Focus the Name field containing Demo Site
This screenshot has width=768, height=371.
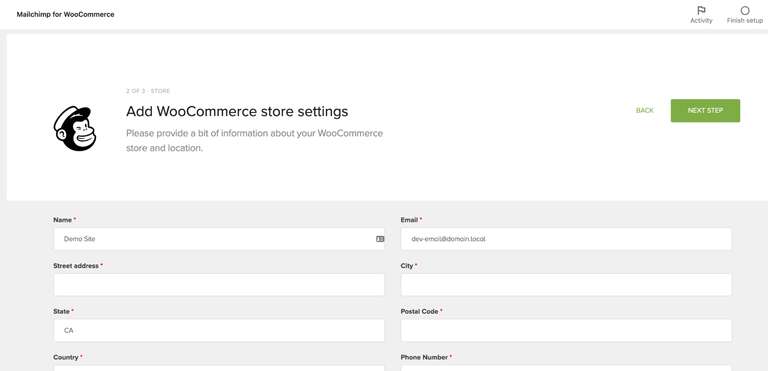click(219, 239)
